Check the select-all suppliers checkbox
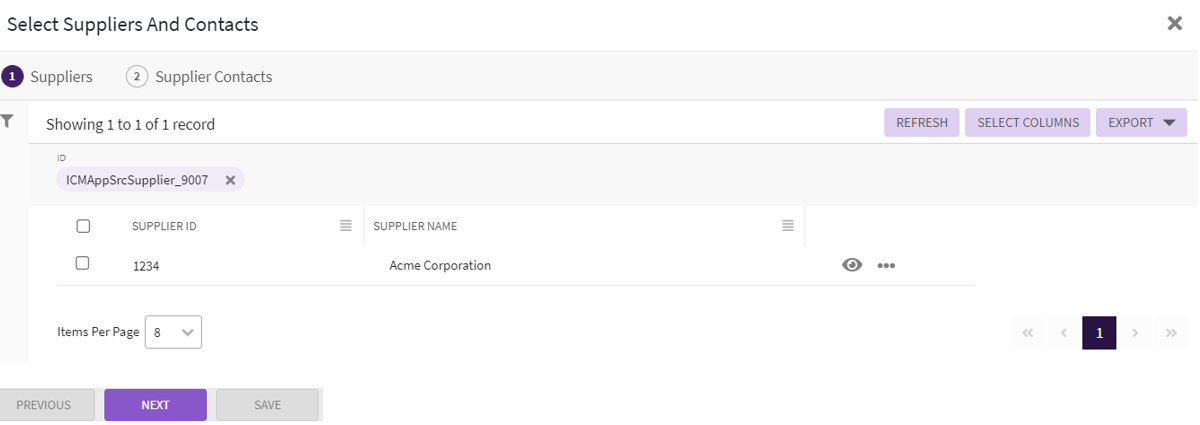The image size is (1200, 425). pos(83,226)
